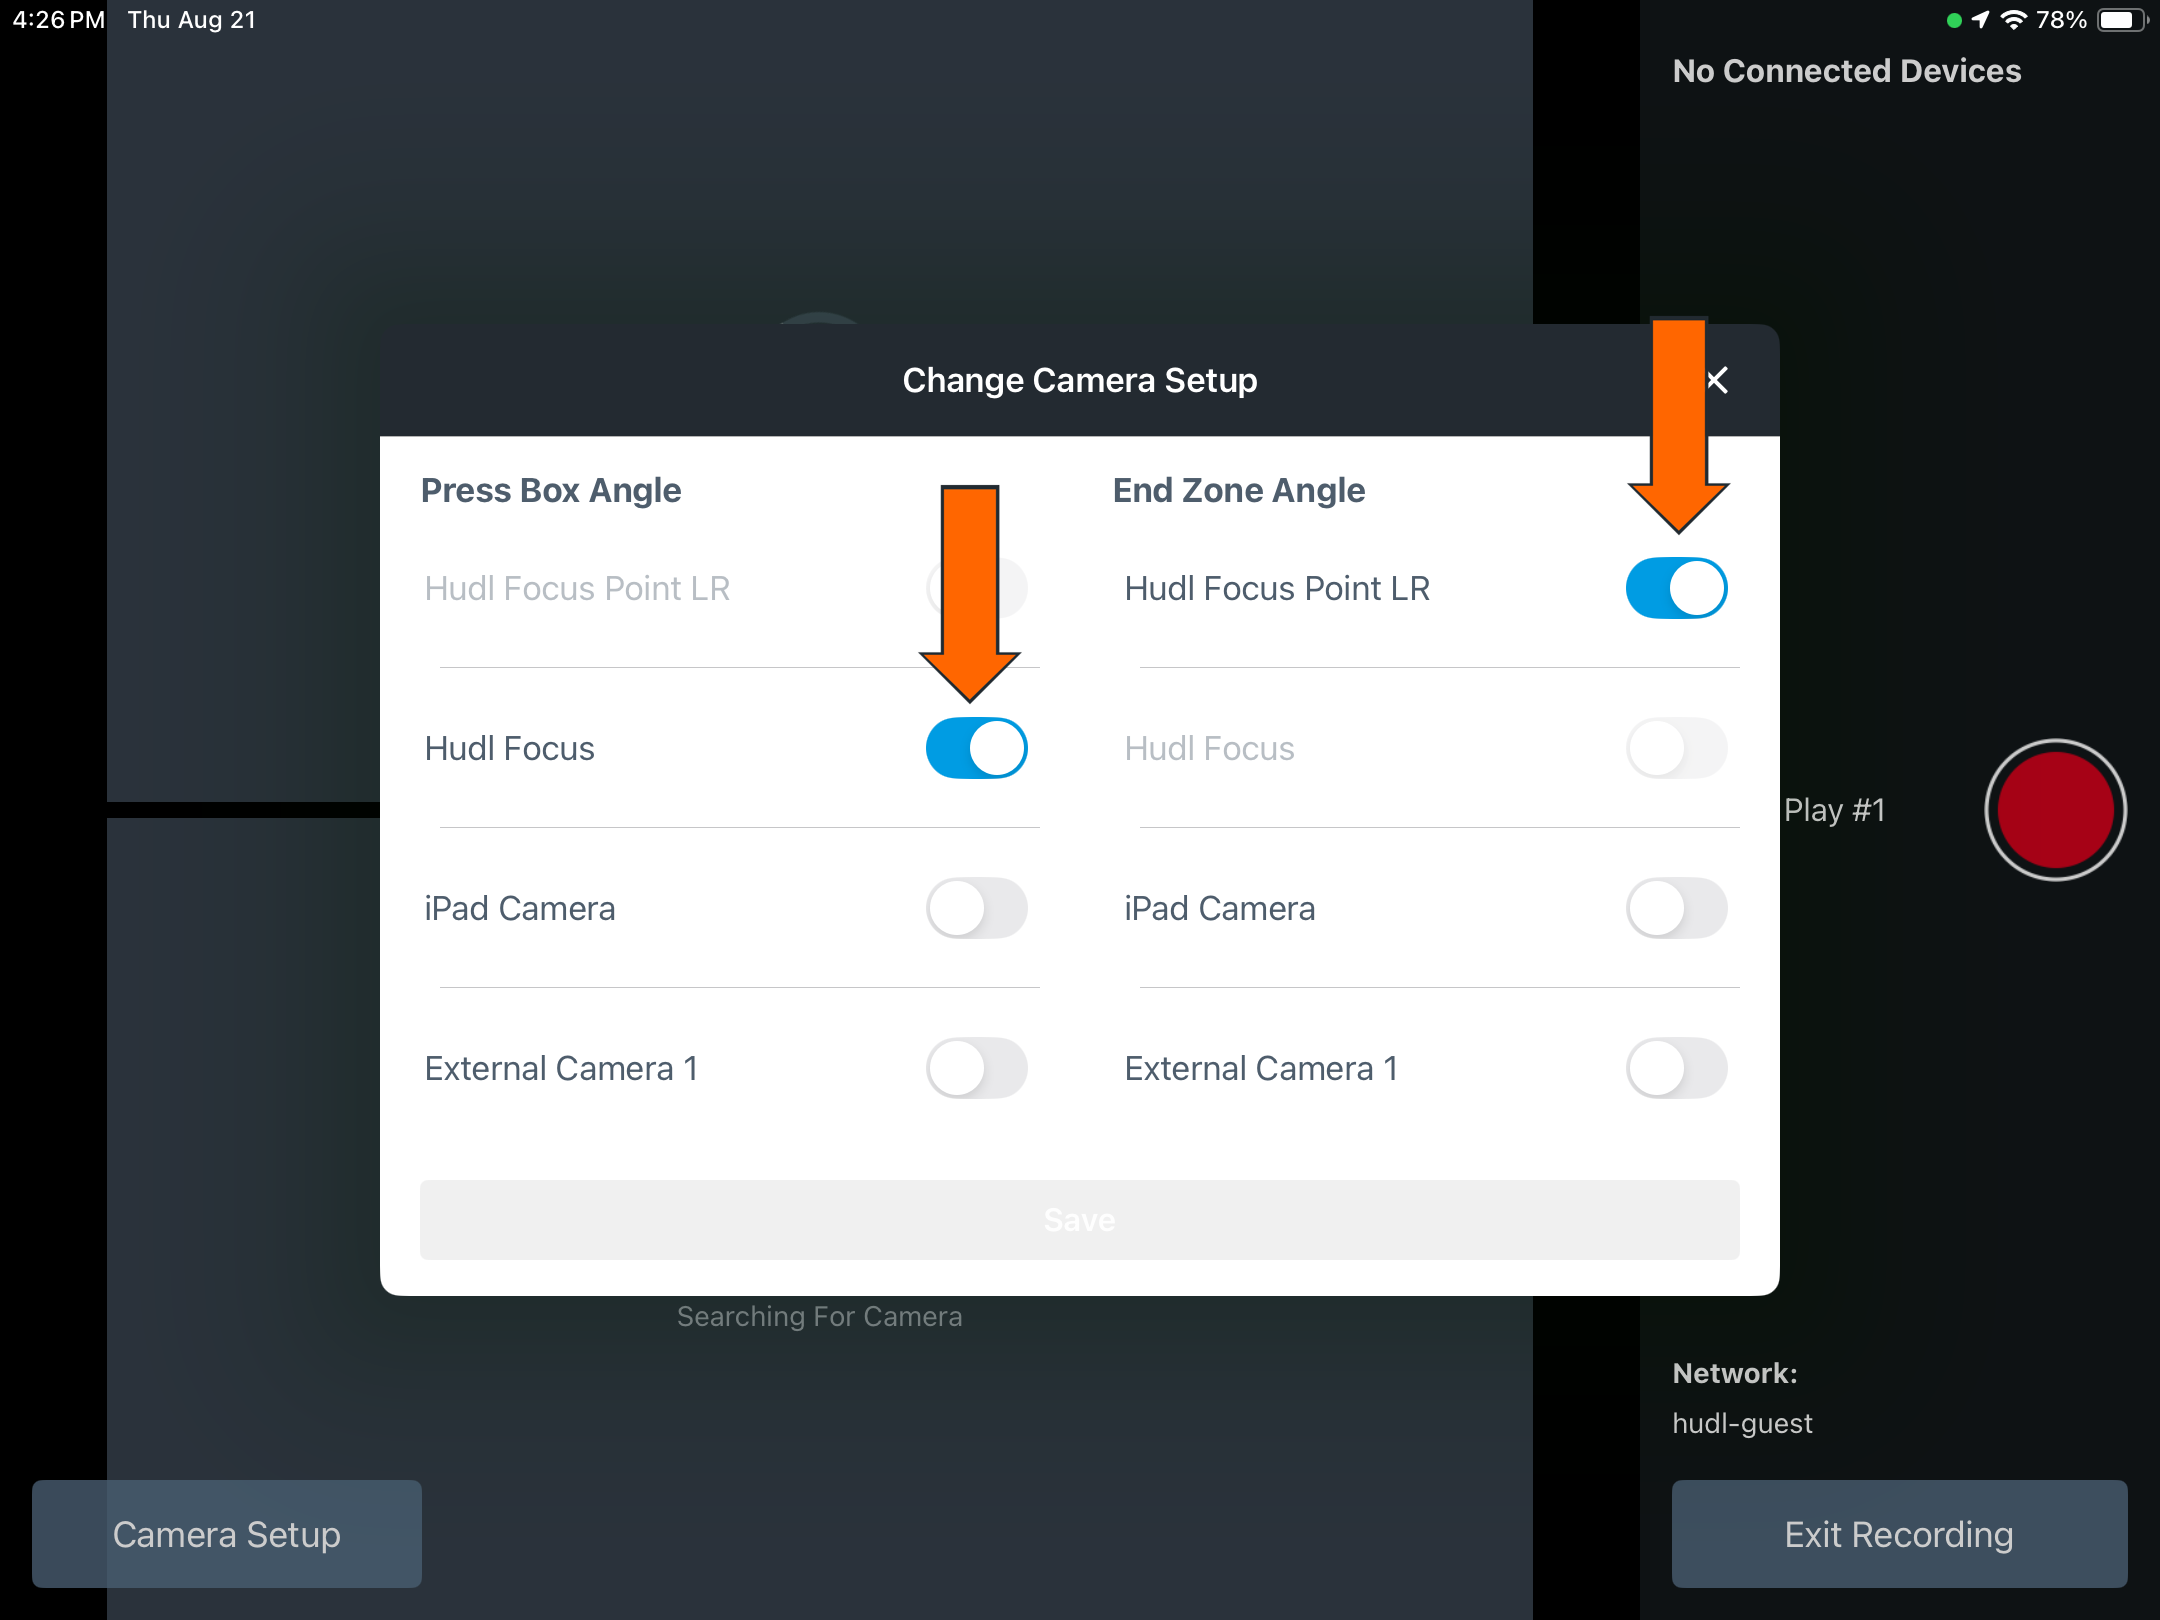Enable External Camera 1 for End Zone Angle
The width and height of the screenshot is (2160, 1620).
pyautogui.click(x=1676, y=1068)
